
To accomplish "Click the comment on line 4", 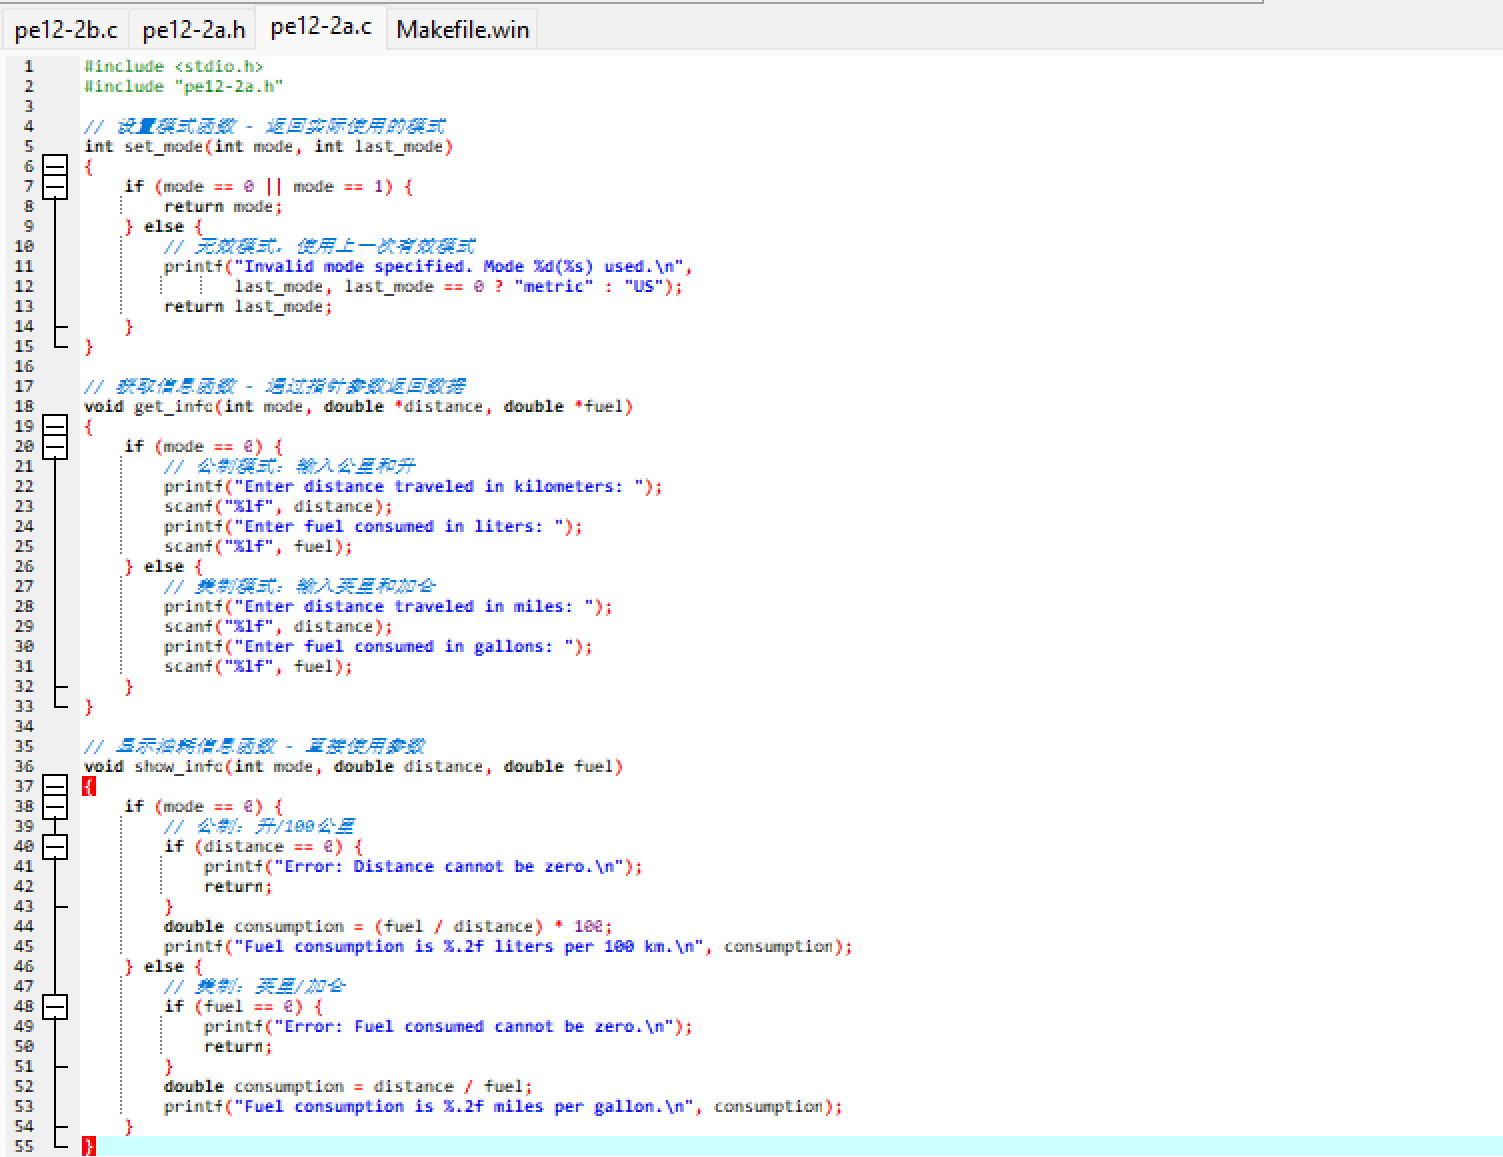I will [x=265, y=127].
